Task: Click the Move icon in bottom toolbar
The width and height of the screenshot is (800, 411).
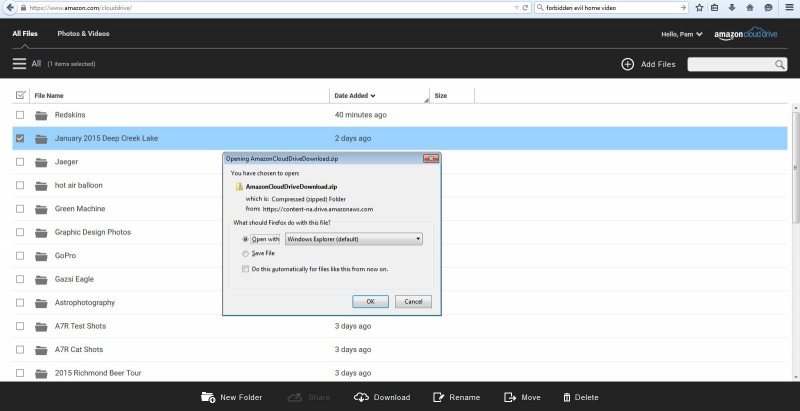Action: coord(510,397)
